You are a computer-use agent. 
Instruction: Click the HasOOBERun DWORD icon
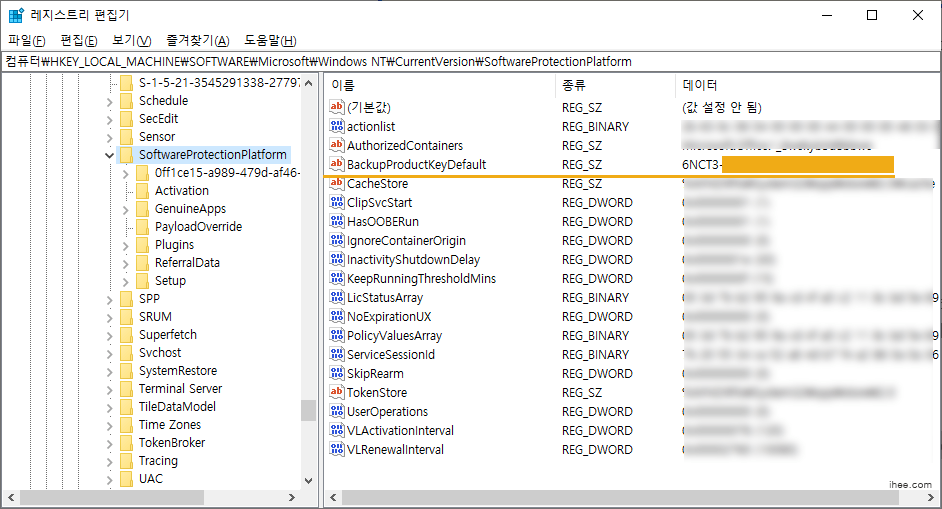click(x=336, y=221)
